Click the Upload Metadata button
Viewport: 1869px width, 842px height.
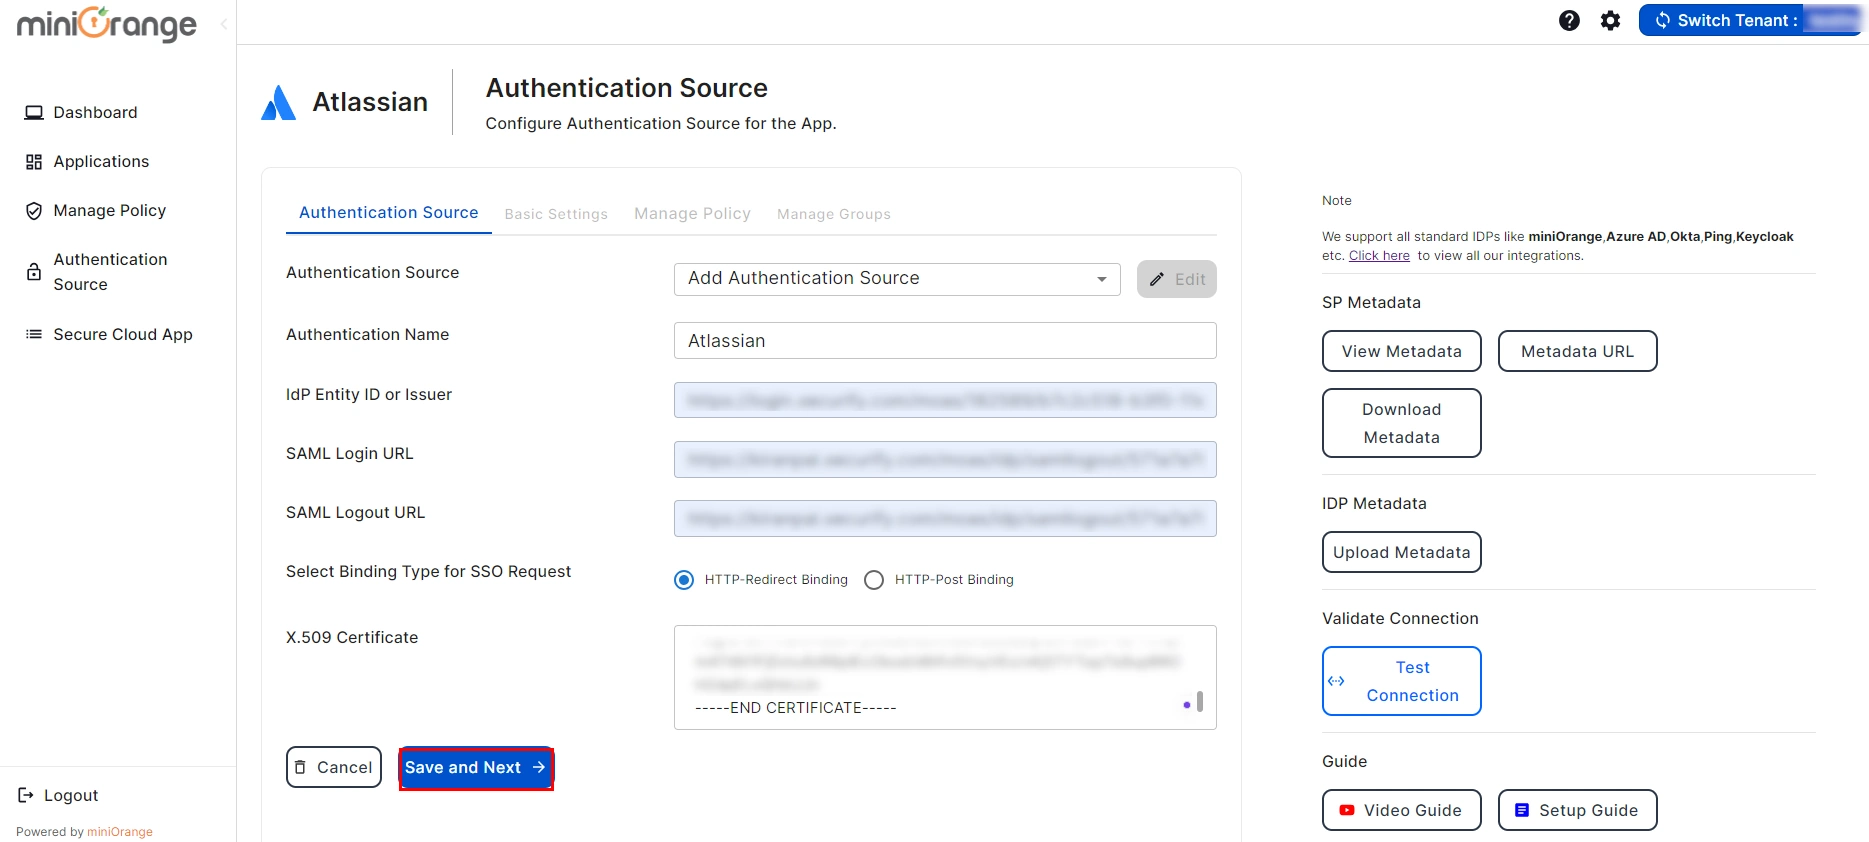tap(1402, 552)
